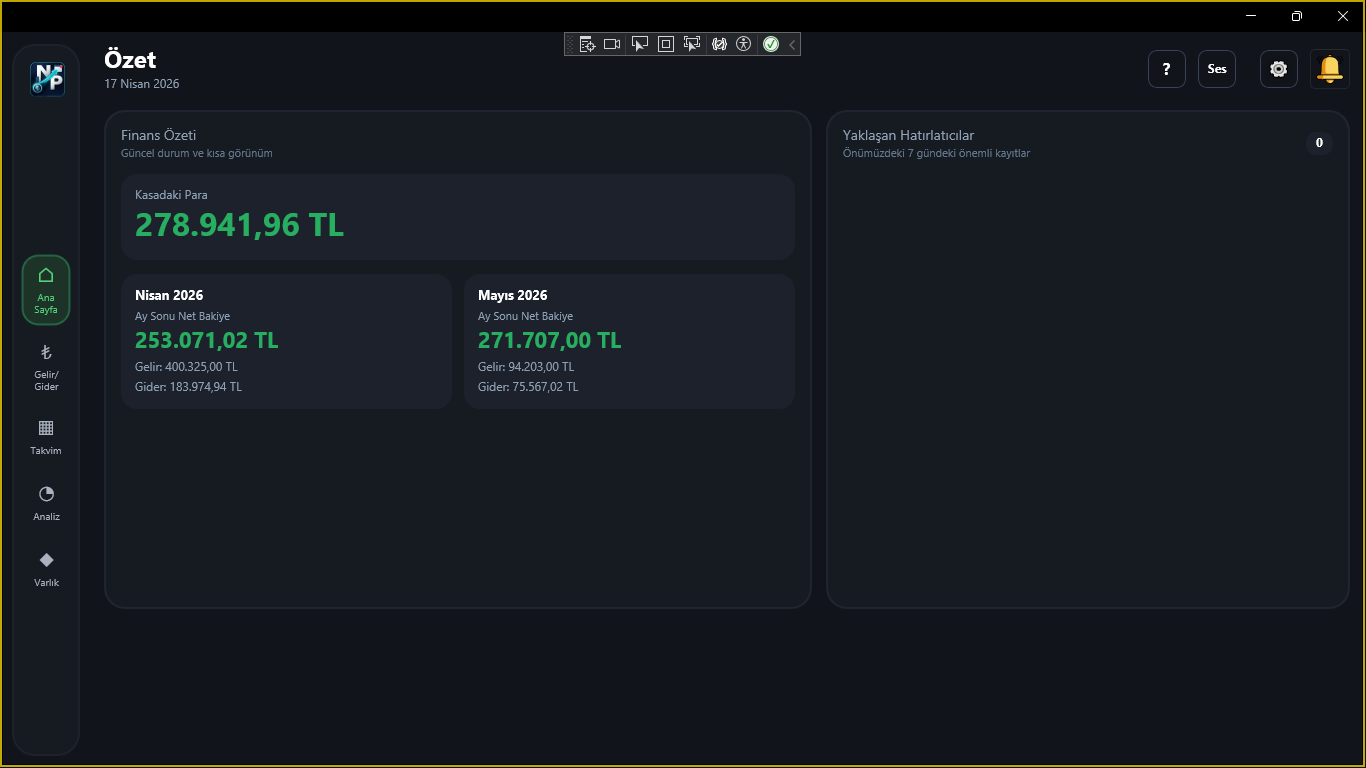Click the NP app logo

(x=47, y=79)
